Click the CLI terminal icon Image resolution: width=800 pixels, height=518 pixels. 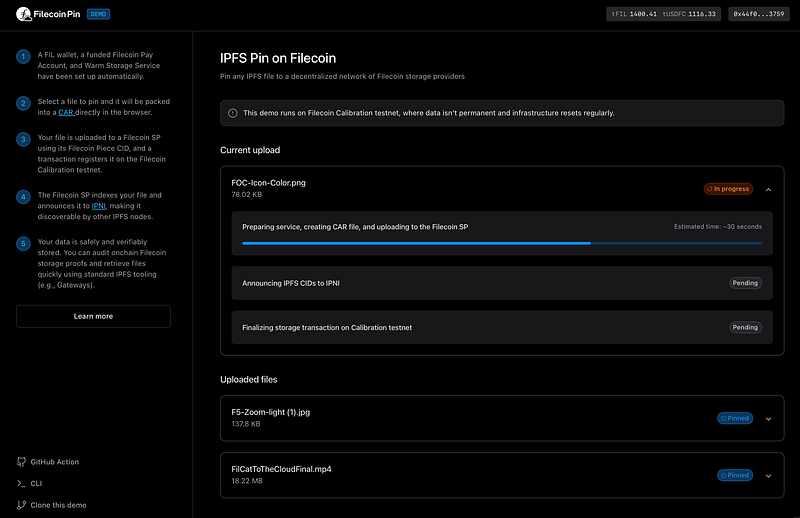tap(21, 483)
